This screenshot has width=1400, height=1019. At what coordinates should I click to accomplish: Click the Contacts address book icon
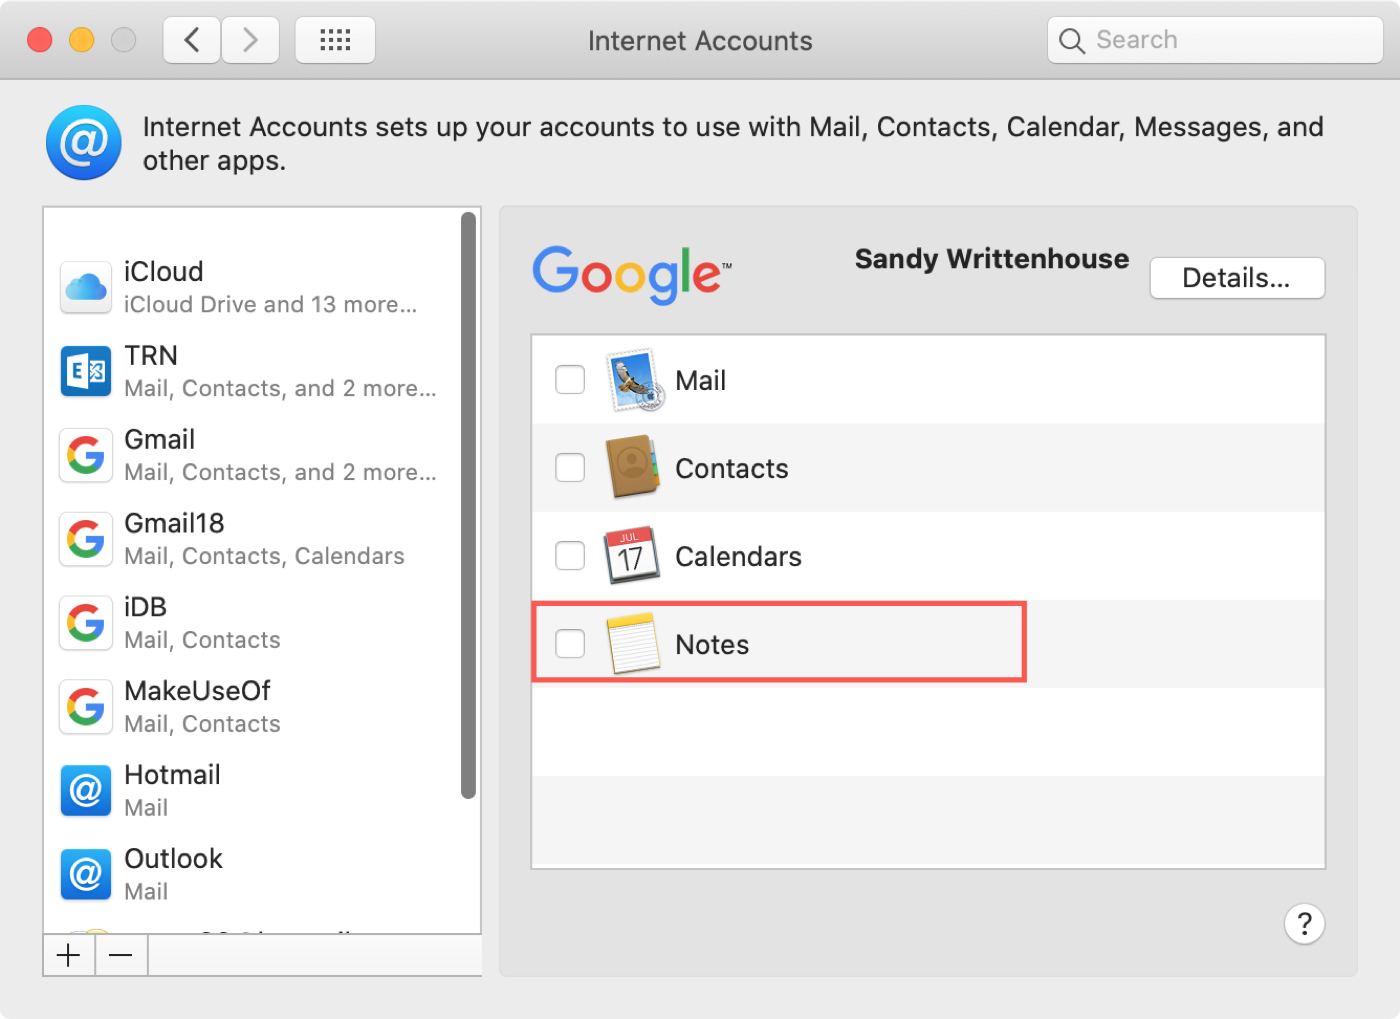point(633,467)
